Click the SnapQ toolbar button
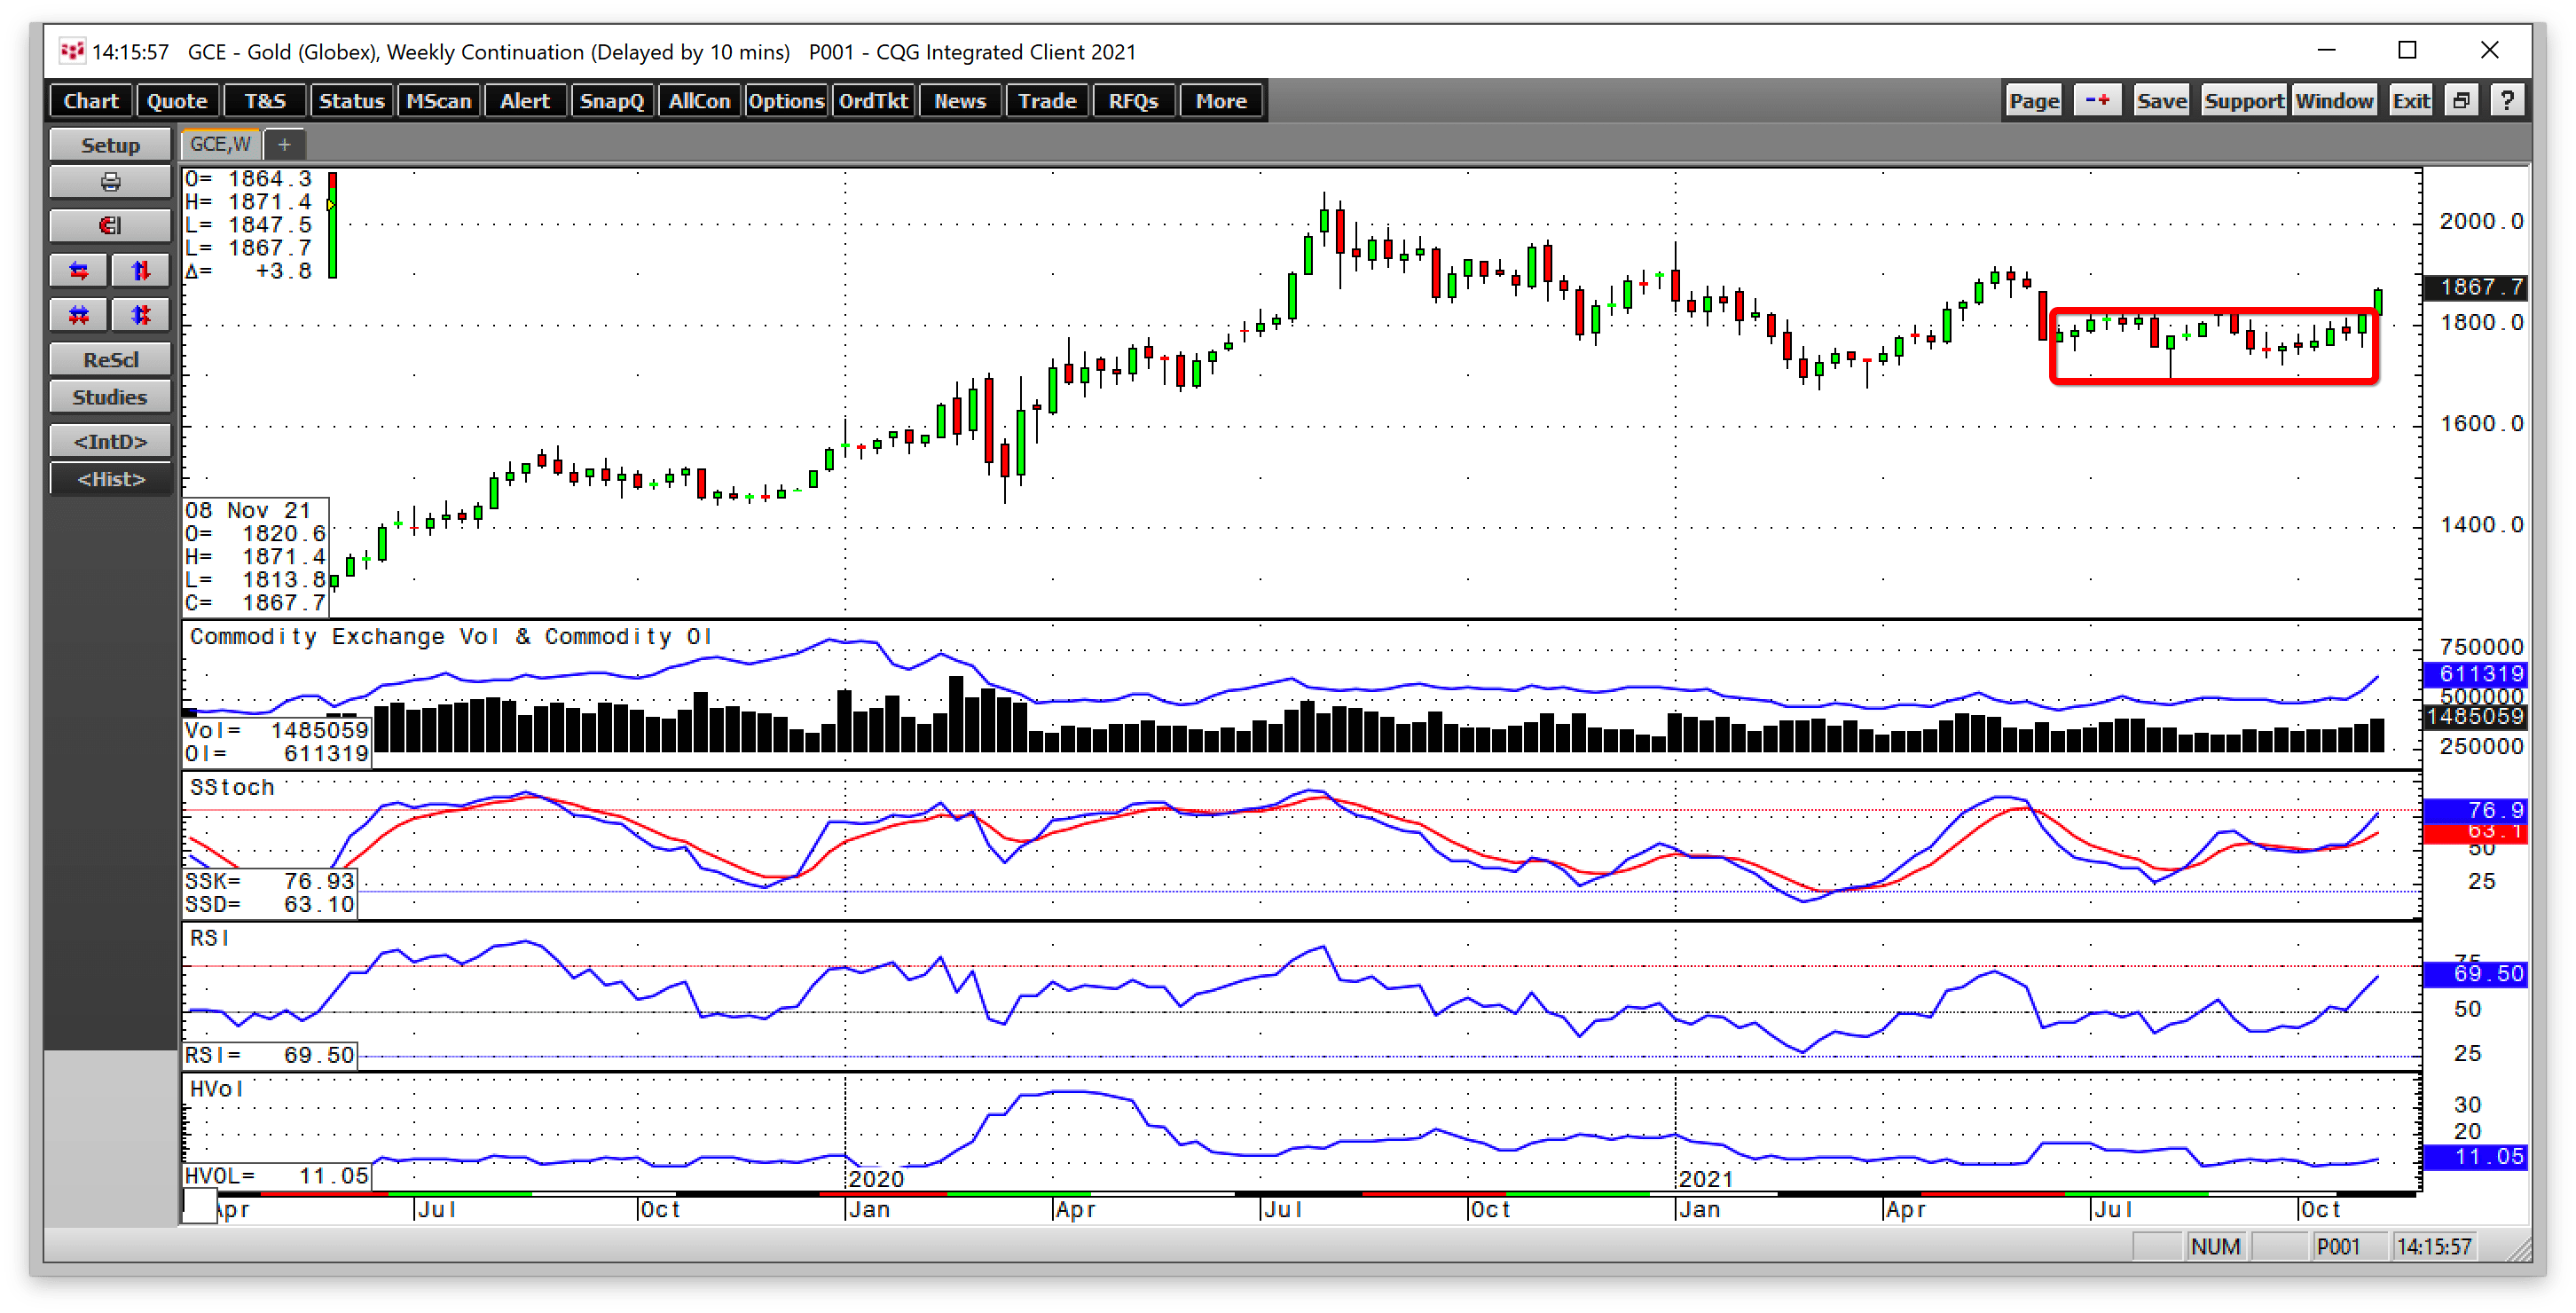The image size is (2576, 1313). [x=612, y=101]
